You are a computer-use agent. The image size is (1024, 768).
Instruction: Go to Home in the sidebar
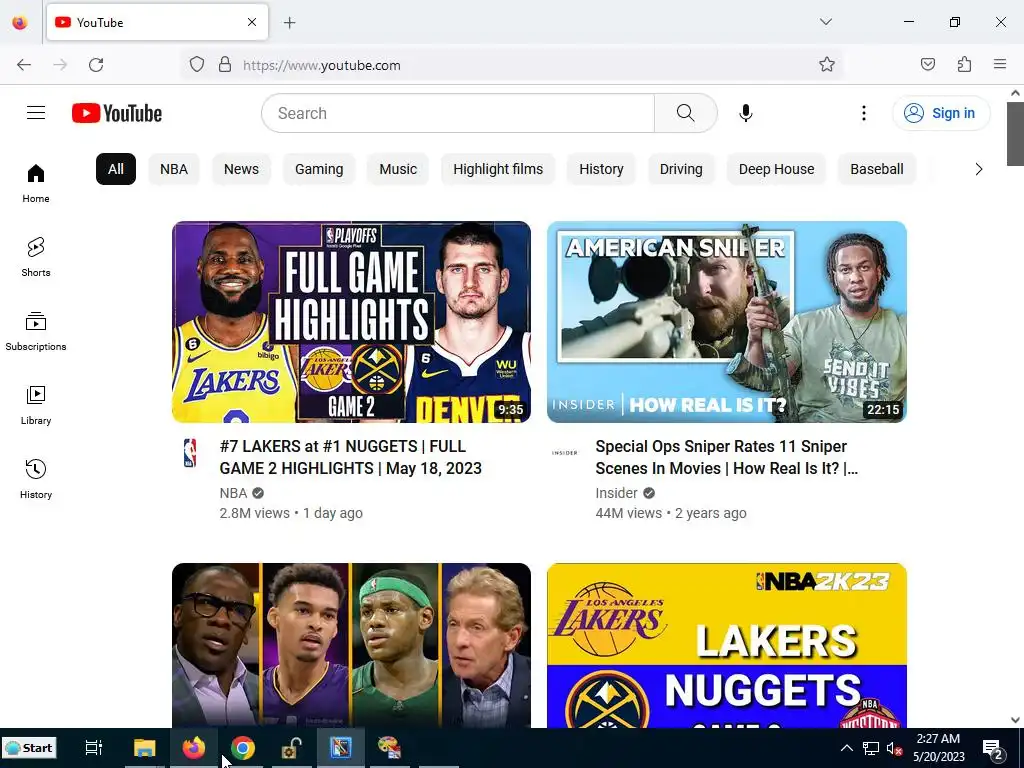click(x=36, y=184)
